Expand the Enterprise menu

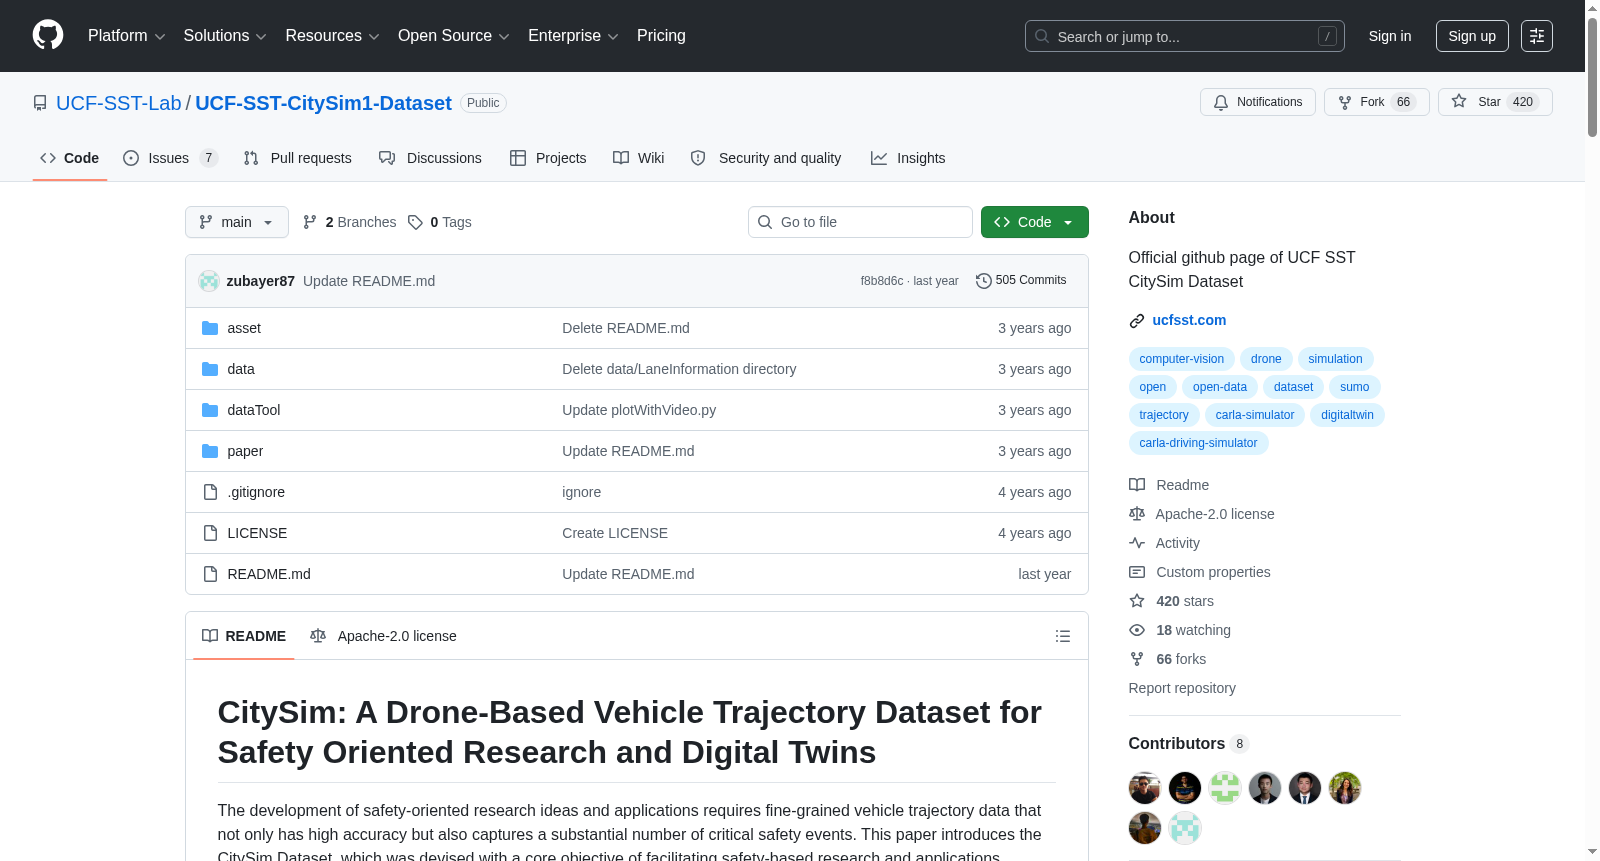pyautogui.click(x=573, y=36)
